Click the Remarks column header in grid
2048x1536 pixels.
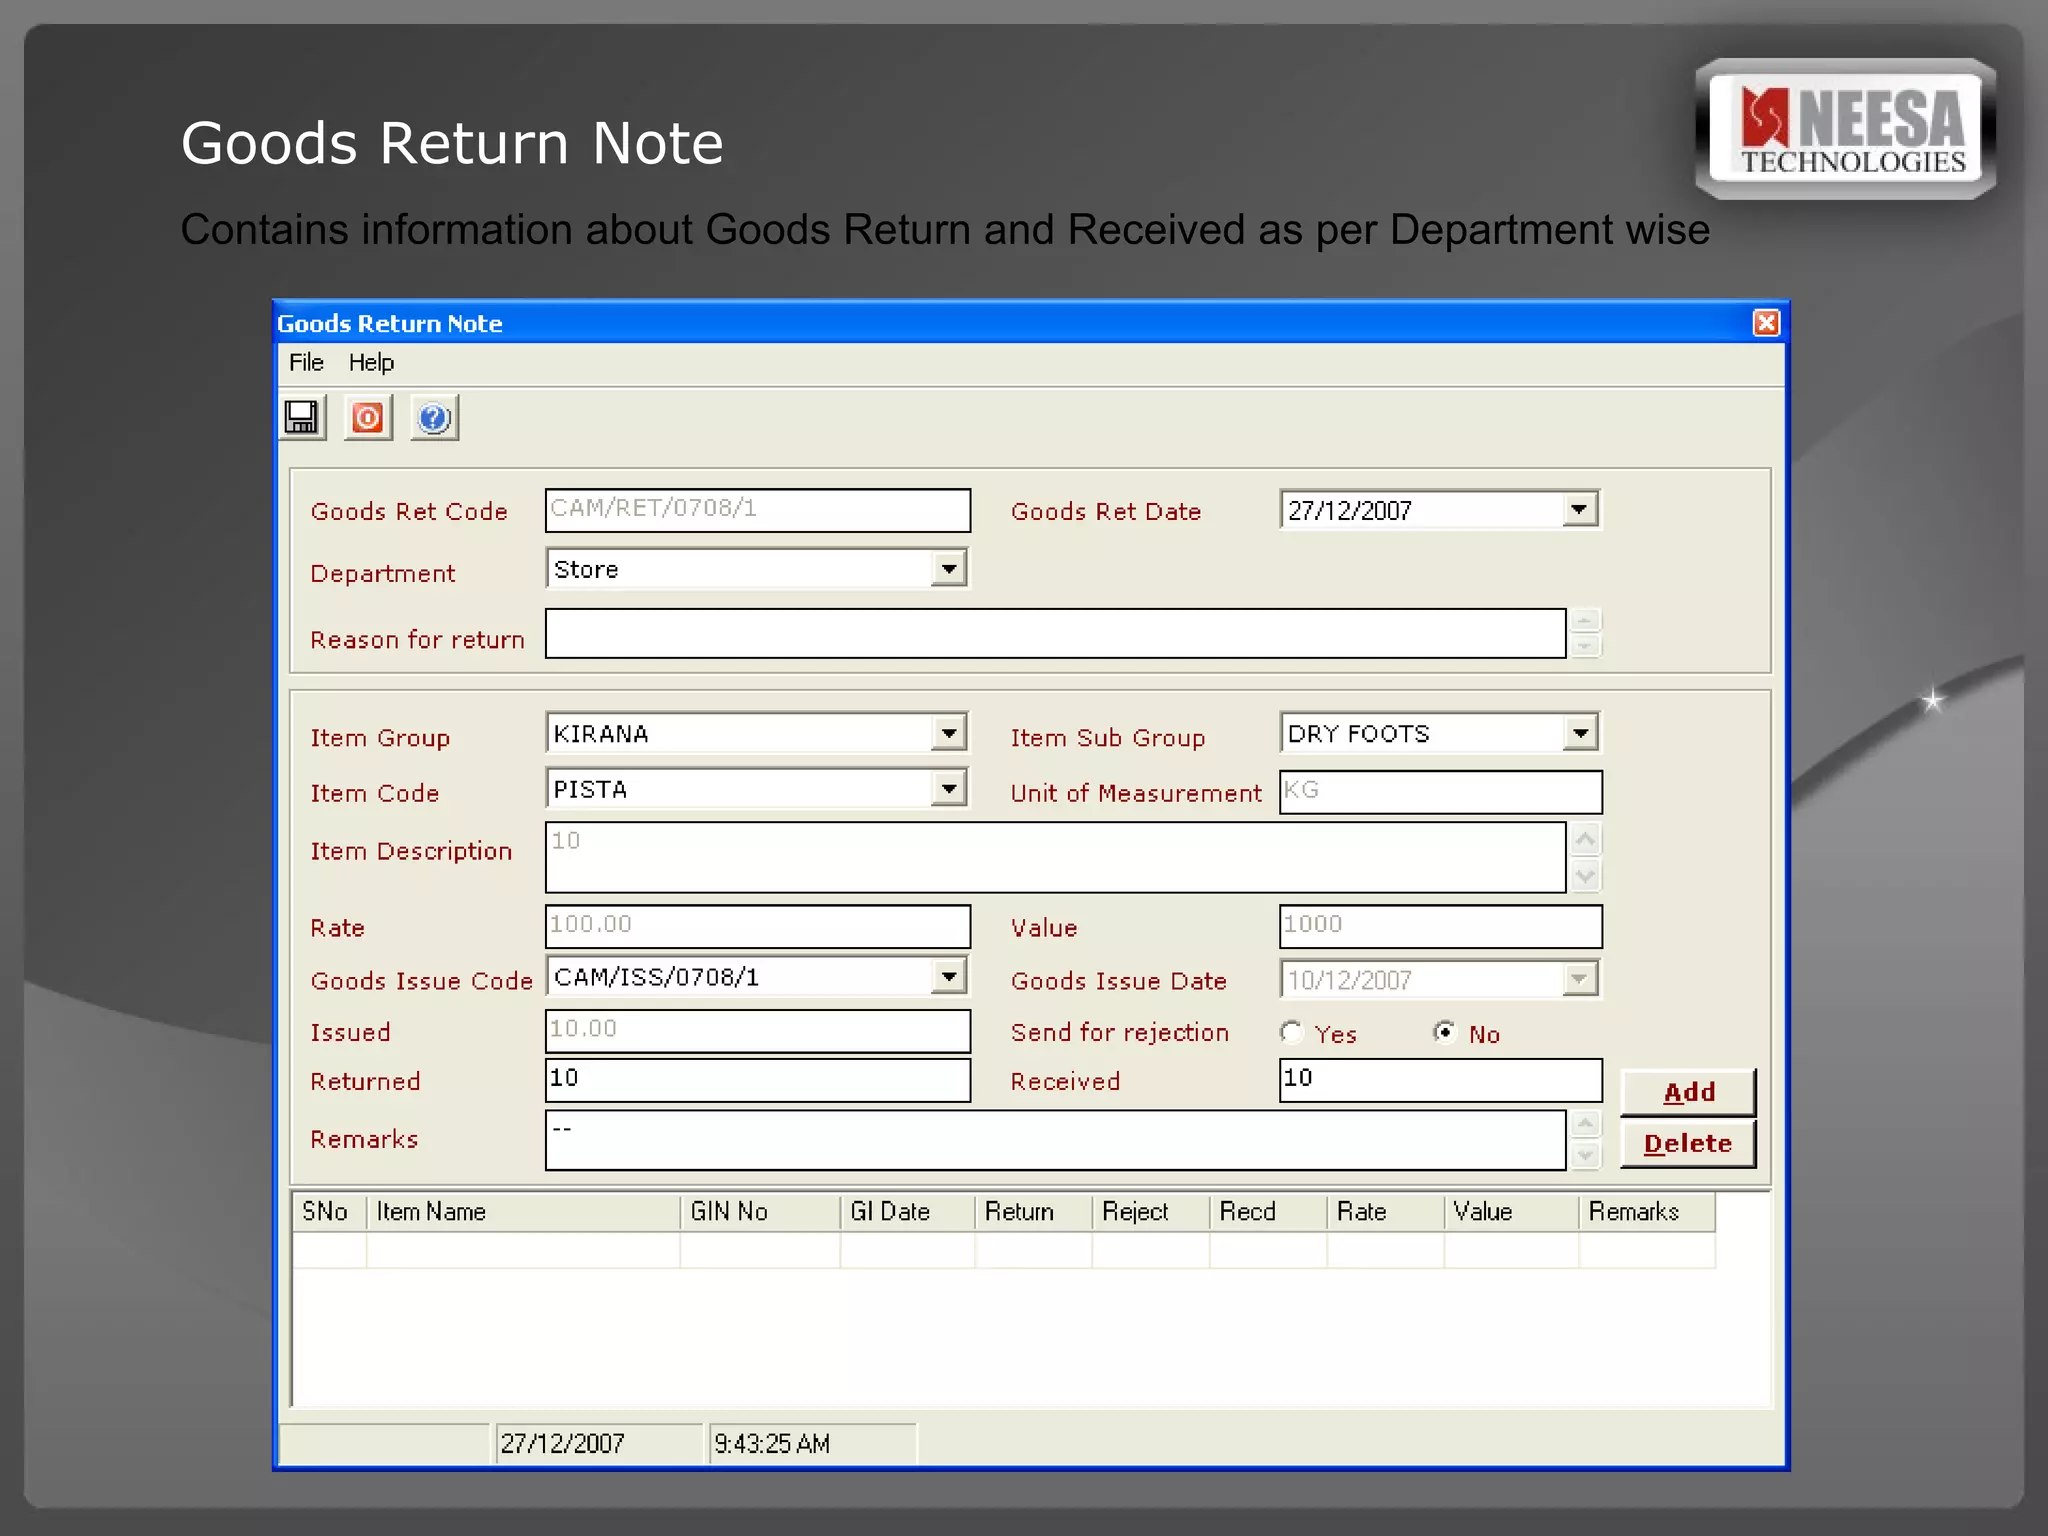tap(1647, 1212)
